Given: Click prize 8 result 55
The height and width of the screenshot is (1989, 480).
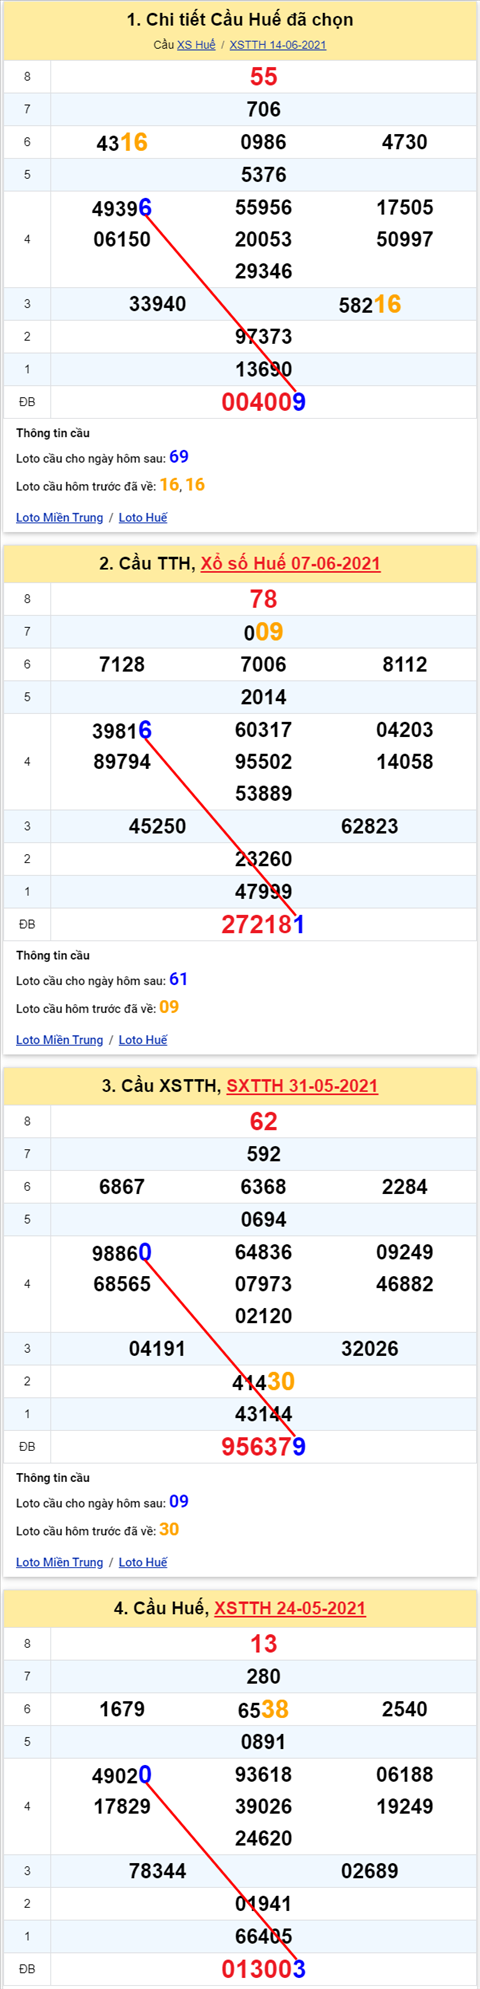Looking at the screenshot, I should 264,77.
